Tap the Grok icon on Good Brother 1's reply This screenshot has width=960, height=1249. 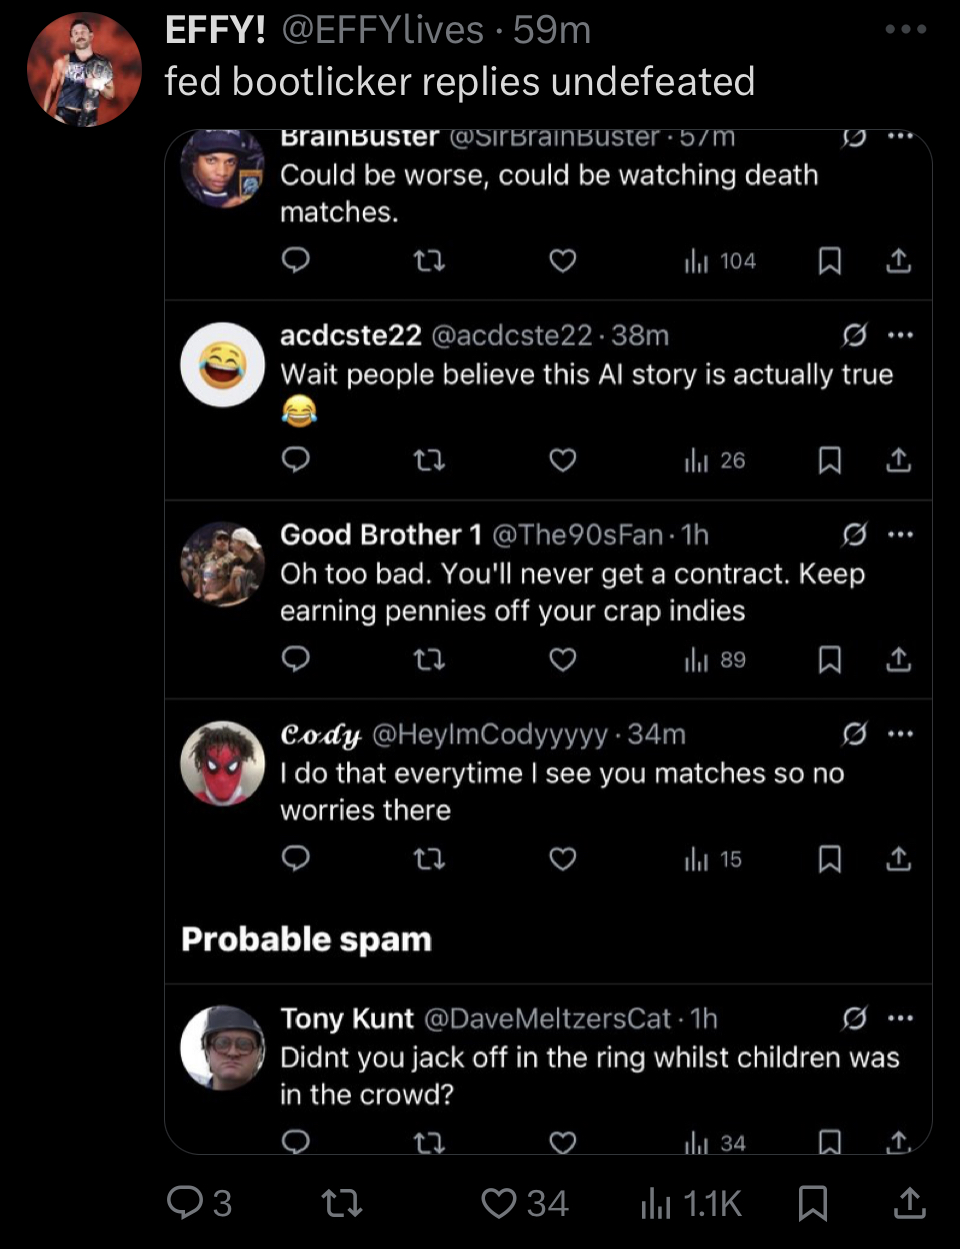(854, 535)
